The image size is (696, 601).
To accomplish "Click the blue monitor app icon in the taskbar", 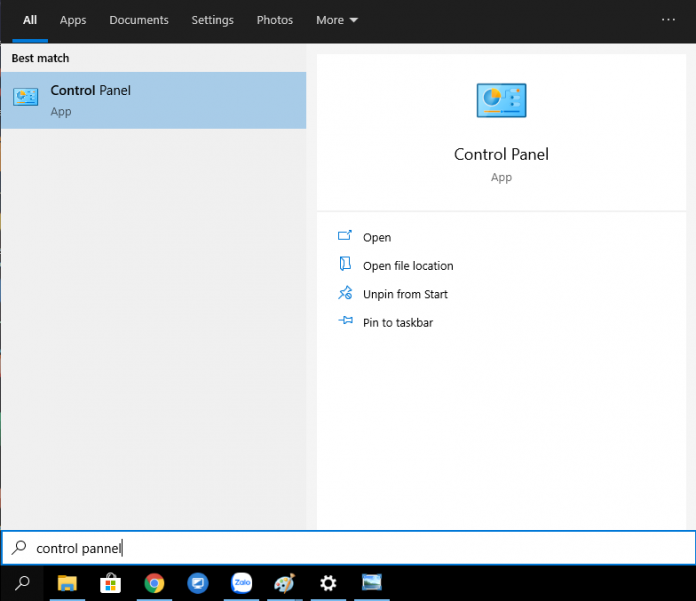I will tap(198, 583).
